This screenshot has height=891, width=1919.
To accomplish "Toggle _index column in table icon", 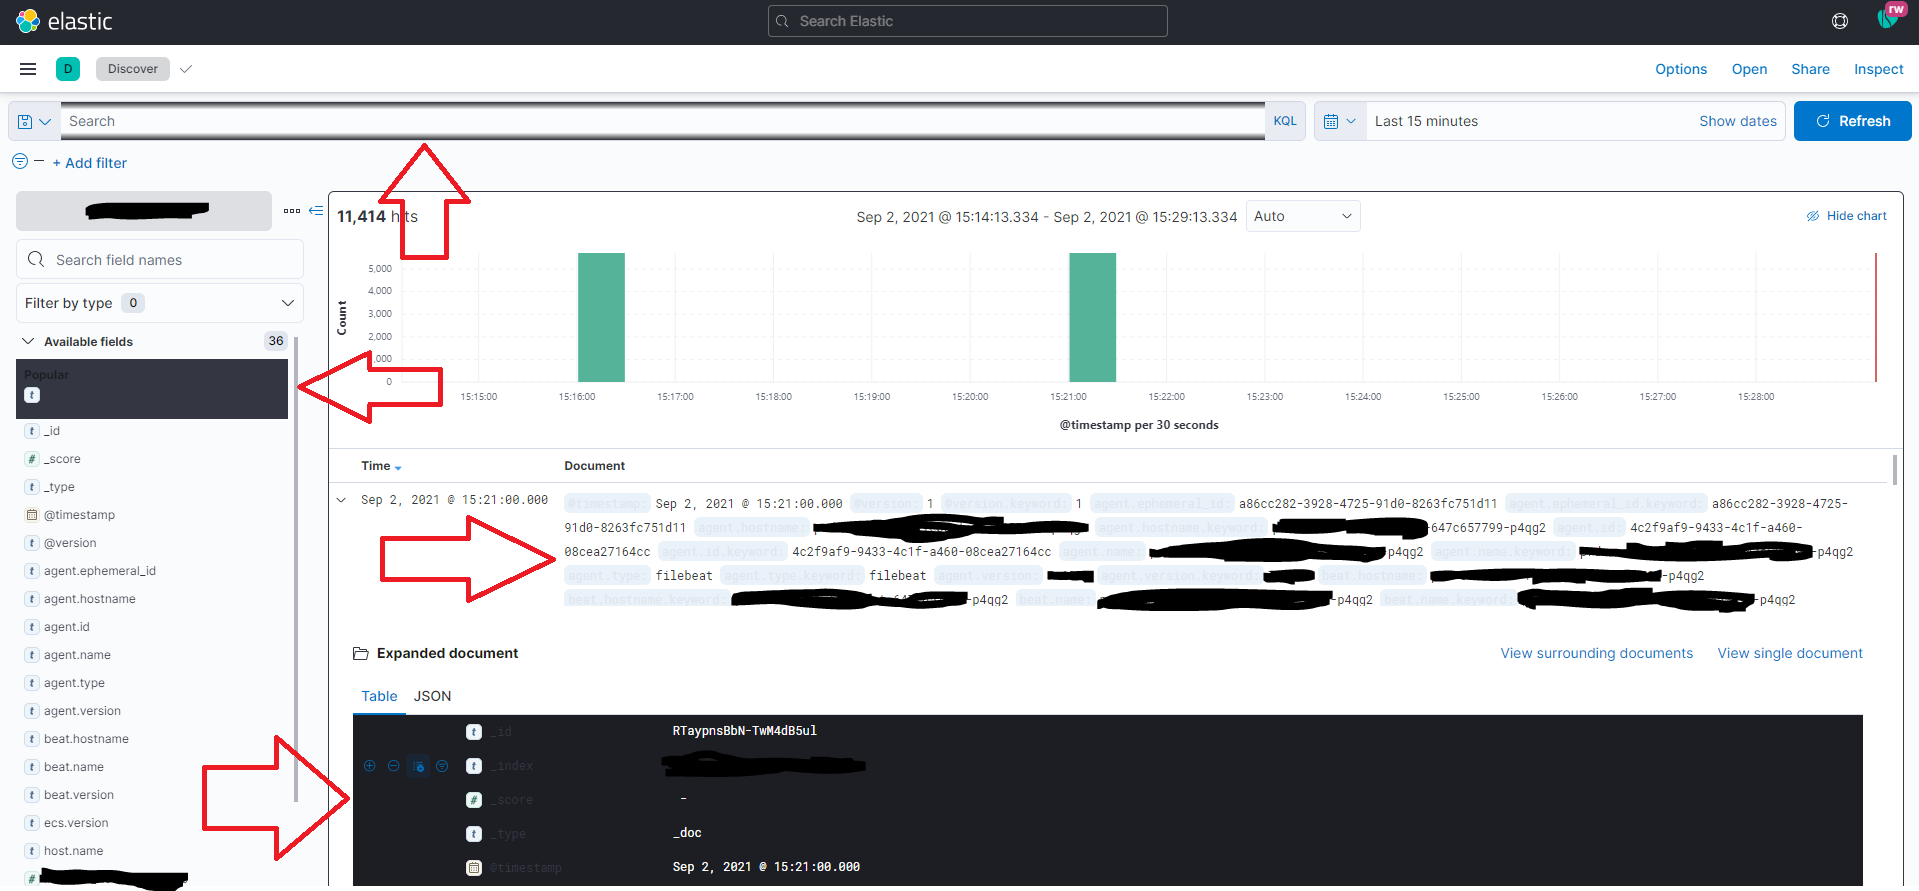I will point(418,766).
